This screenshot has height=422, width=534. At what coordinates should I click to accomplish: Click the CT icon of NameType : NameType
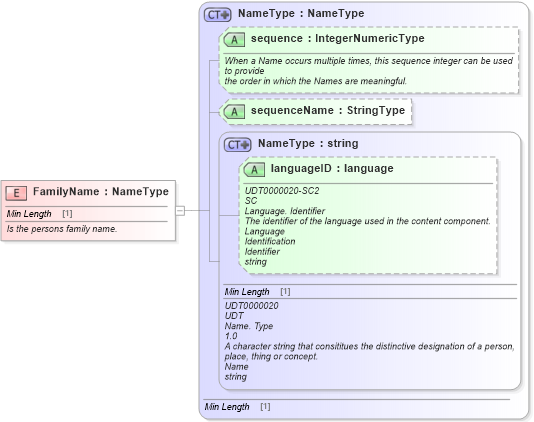tap(217, 15)
